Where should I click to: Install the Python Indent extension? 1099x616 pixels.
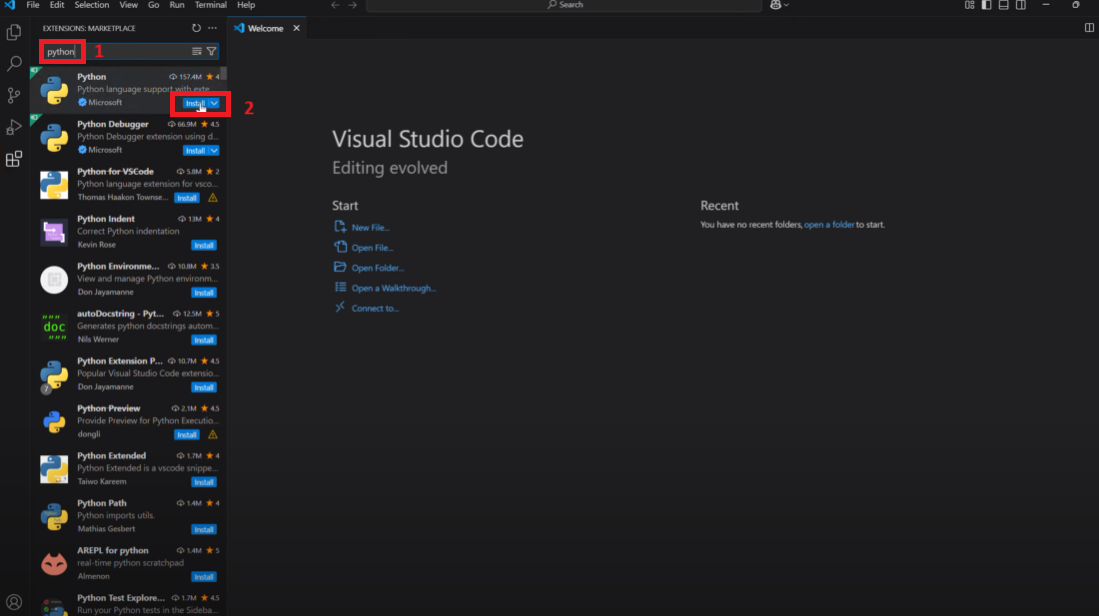pos(204,245)
